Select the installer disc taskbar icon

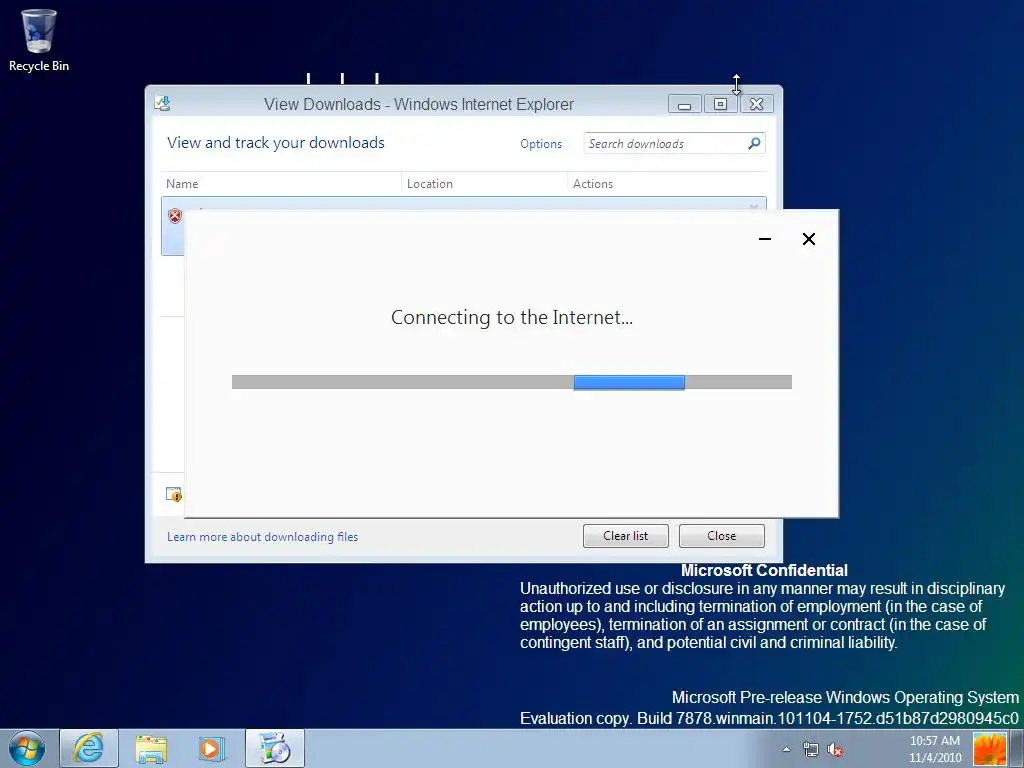click(x=275, y=748)
